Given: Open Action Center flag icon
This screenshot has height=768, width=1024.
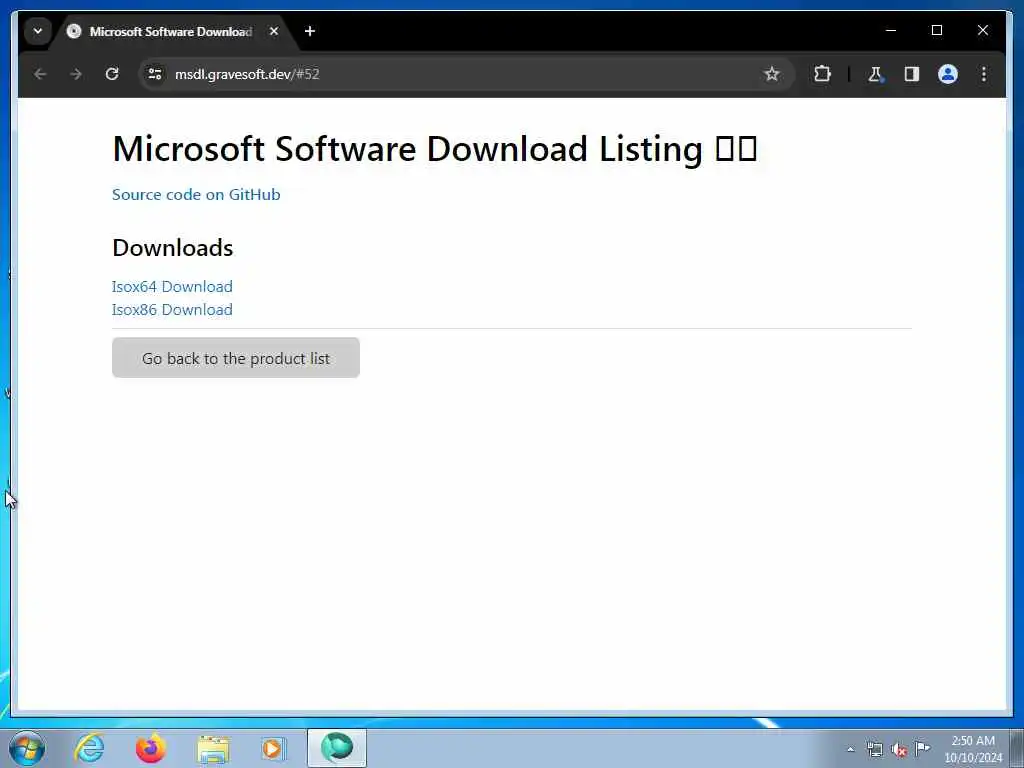Looking at the screenshot, I should [x=922, y=748].
